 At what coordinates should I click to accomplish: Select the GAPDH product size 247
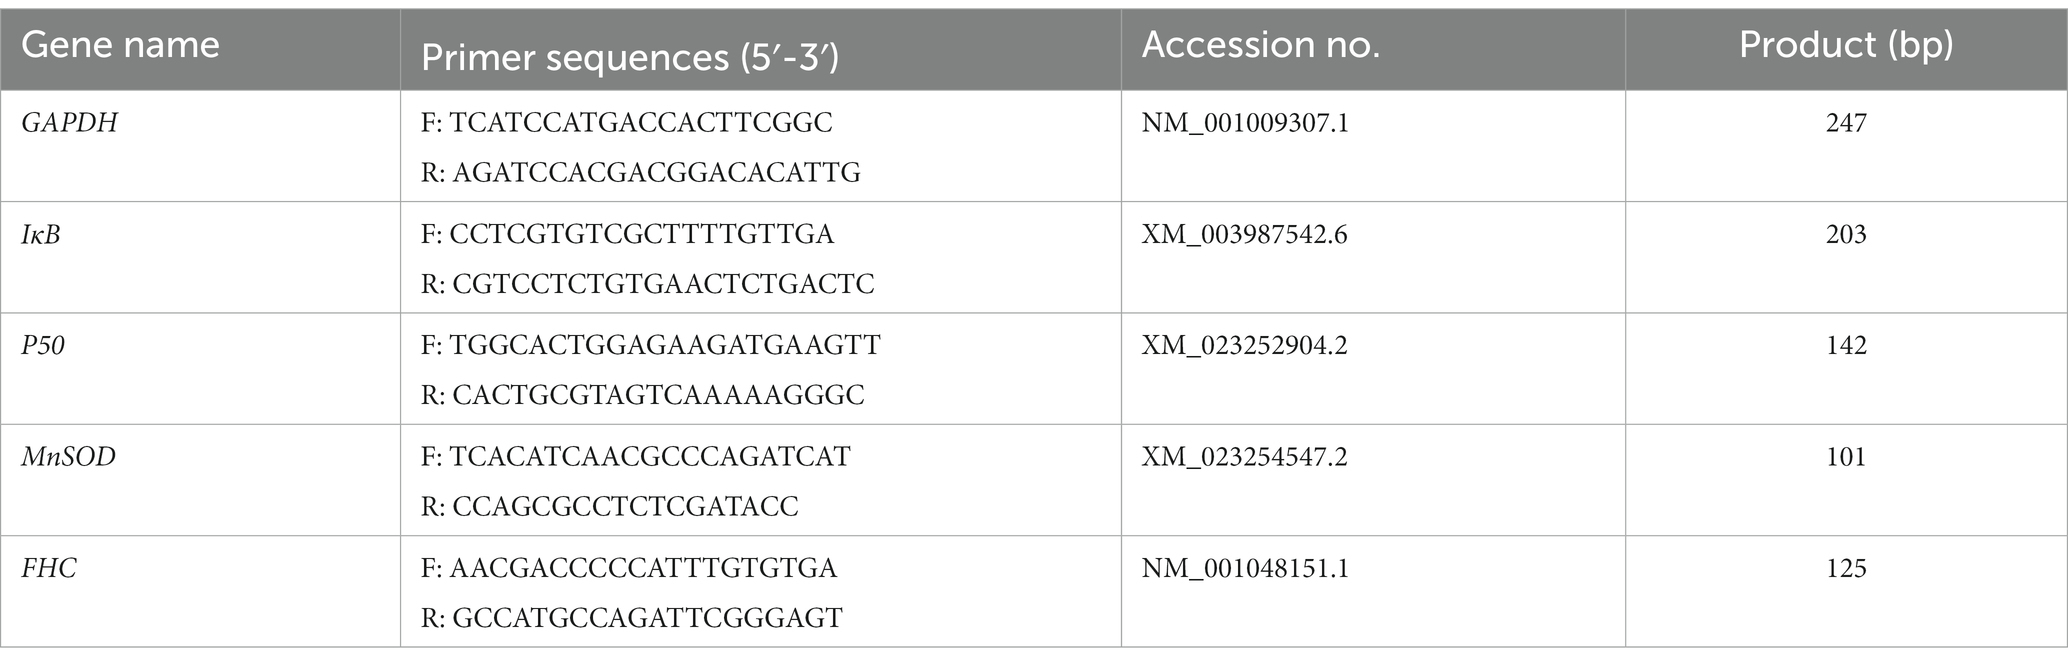tap(1846, 123)
